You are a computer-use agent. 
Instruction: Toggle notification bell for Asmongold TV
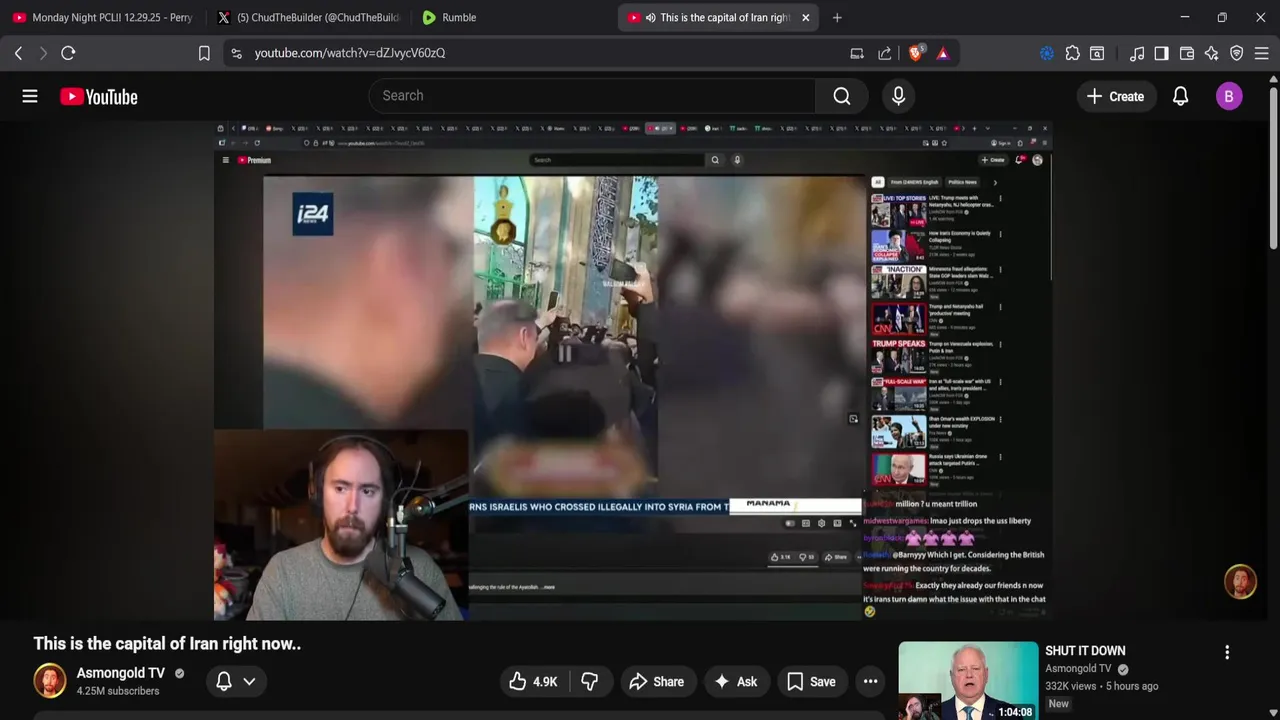tap(224, 682)
